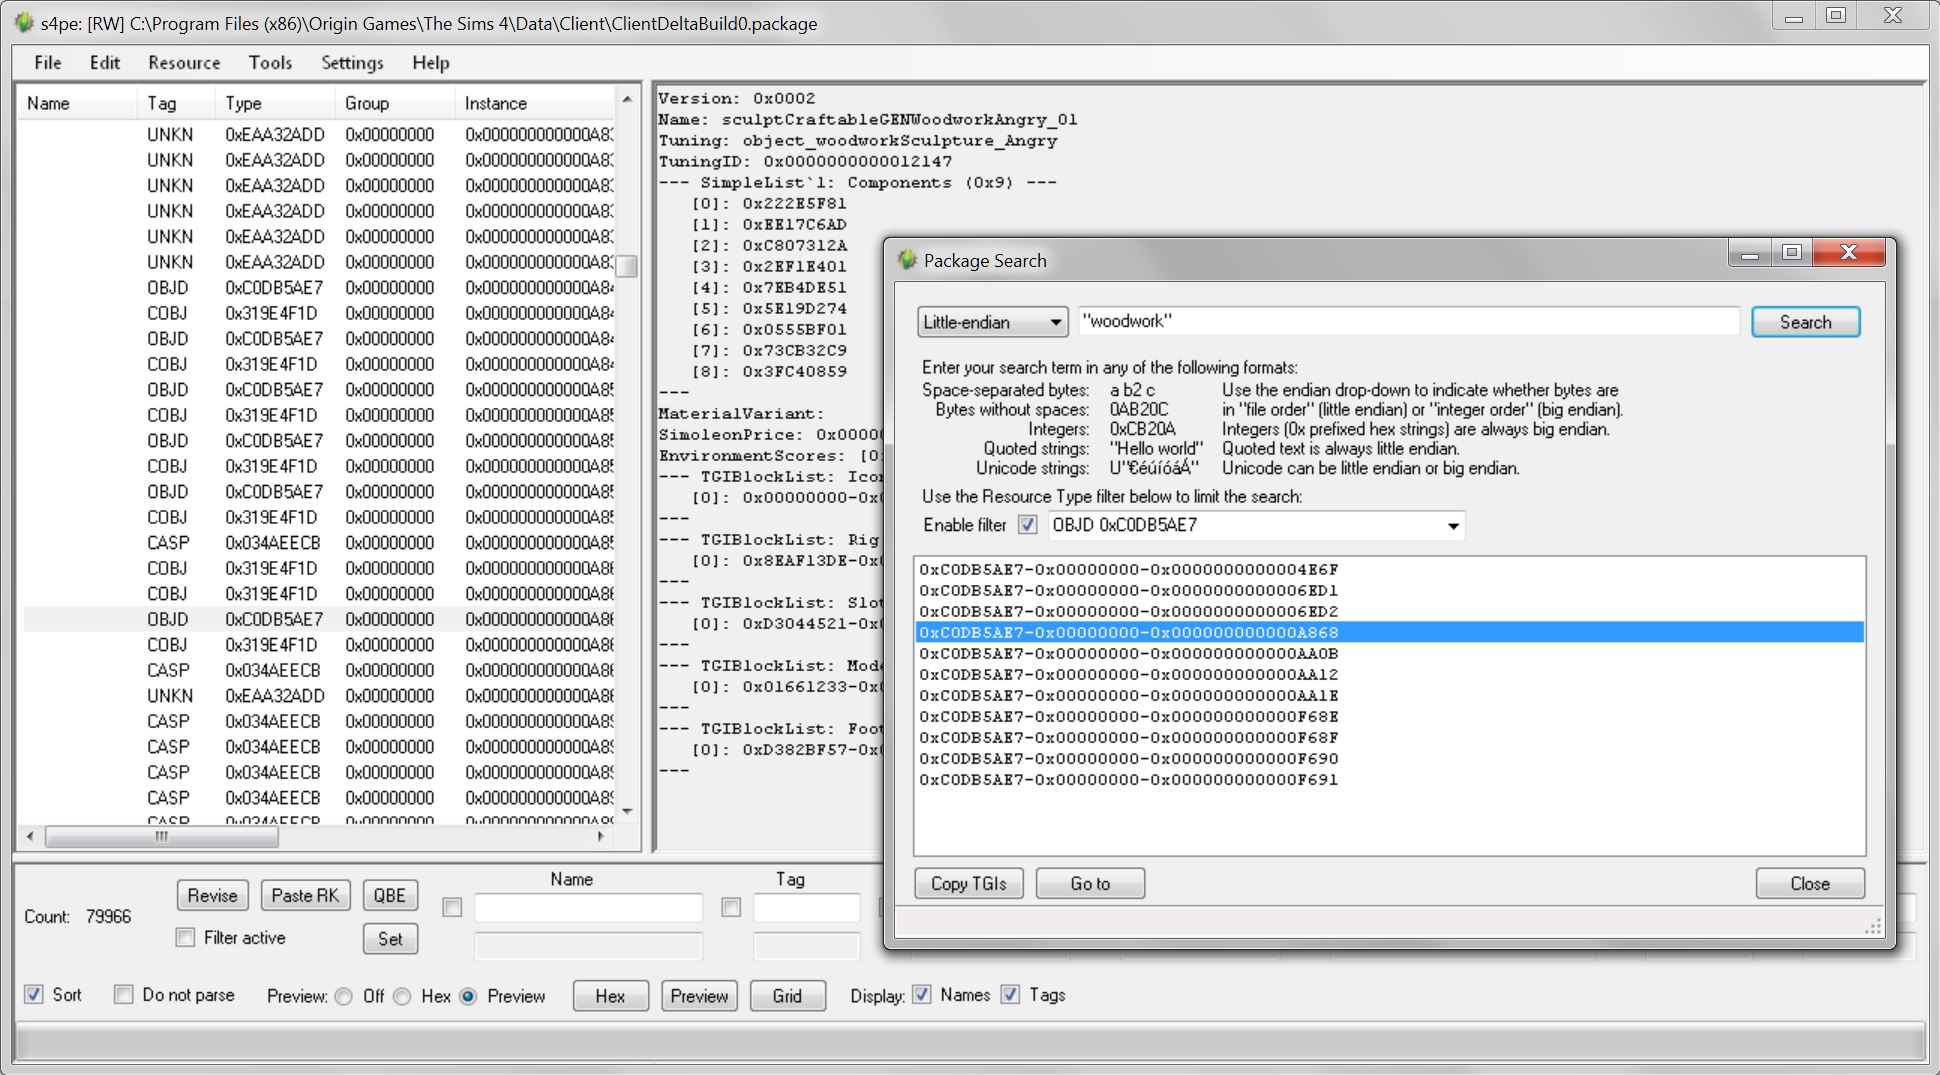
Task: Check the Do not parse option
Action: [124, 995]
